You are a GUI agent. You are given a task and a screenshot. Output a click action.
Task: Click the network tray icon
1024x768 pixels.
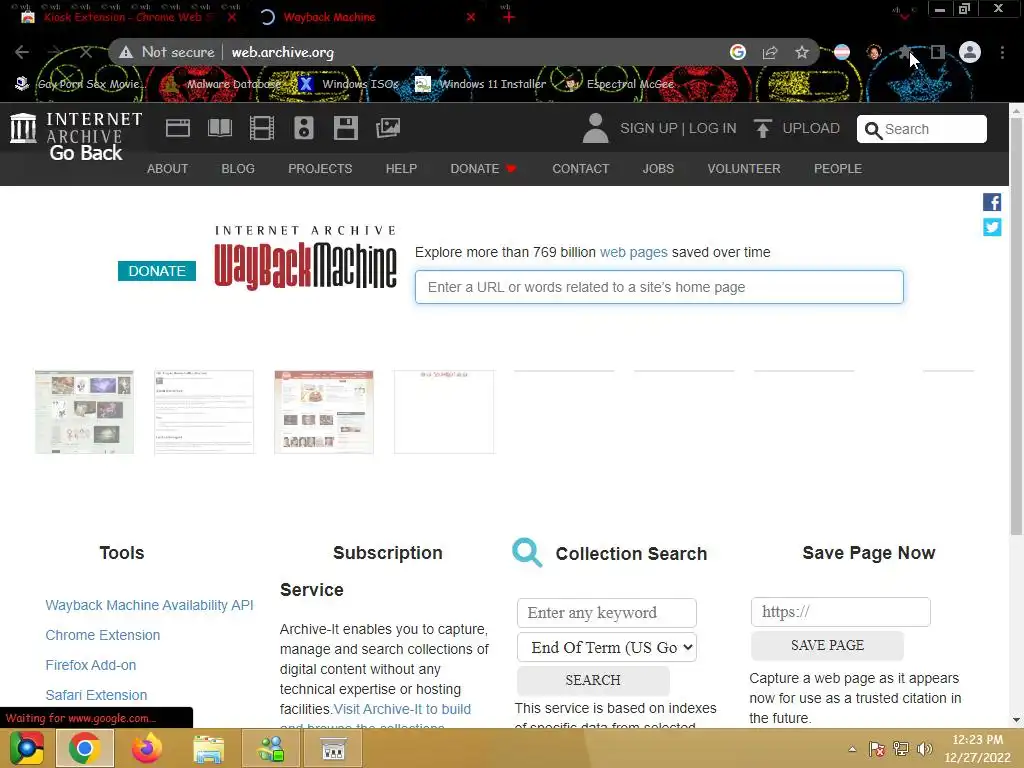(901, 749)
